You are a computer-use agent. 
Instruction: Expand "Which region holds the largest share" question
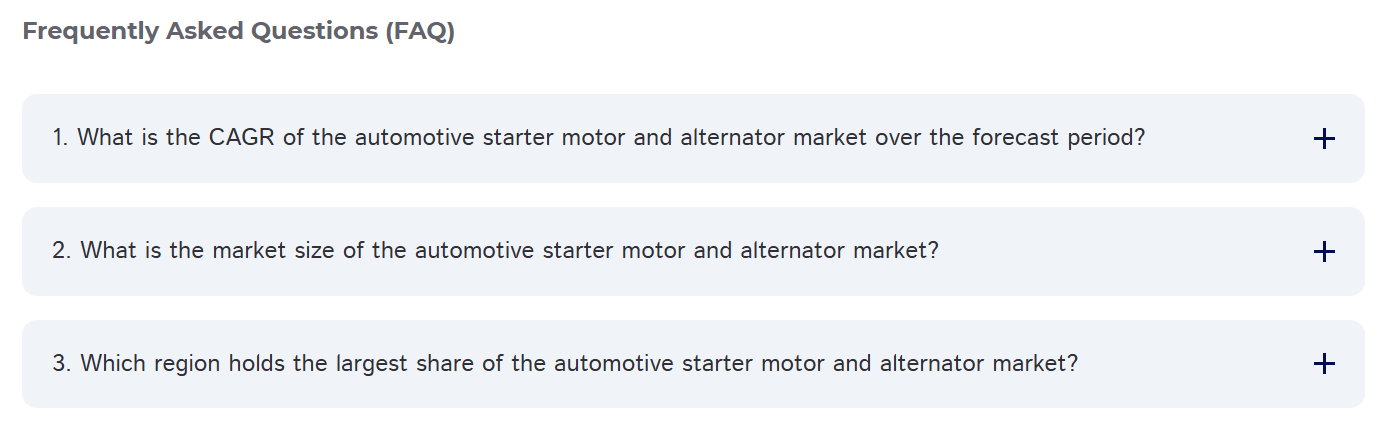[x=565, y=363]
